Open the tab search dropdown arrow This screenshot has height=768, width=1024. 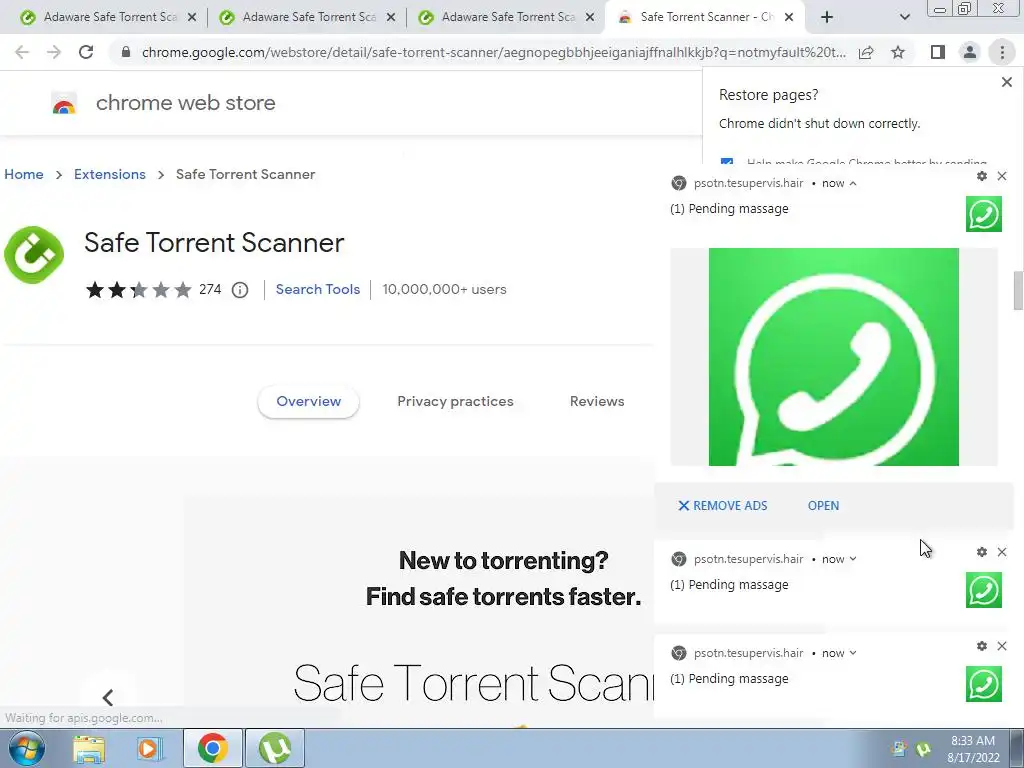pos(904,17)
